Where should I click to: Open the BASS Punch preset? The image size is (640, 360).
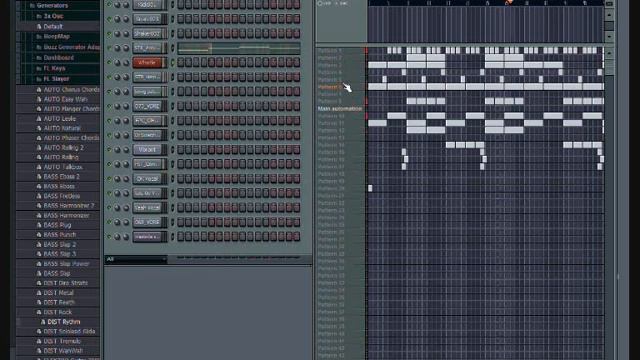[60, 235]
